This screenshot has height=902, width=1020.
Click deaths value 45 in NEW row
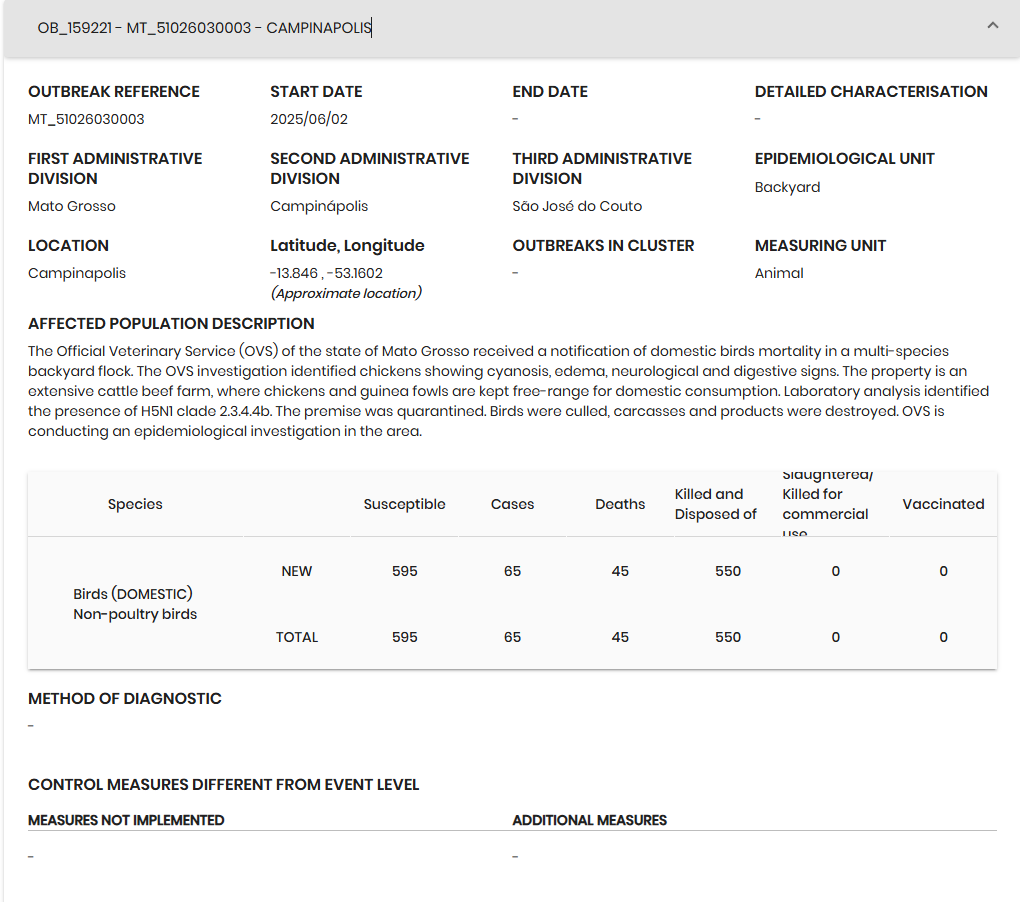620,571
